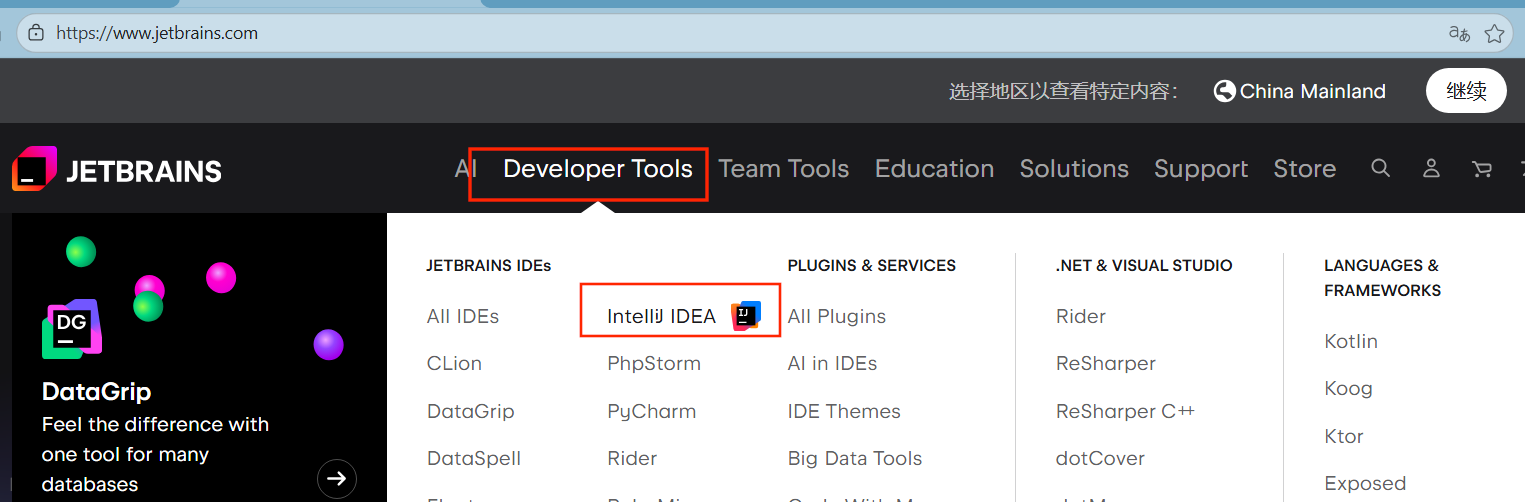Open the Solutions menu

coord(1074,169)
